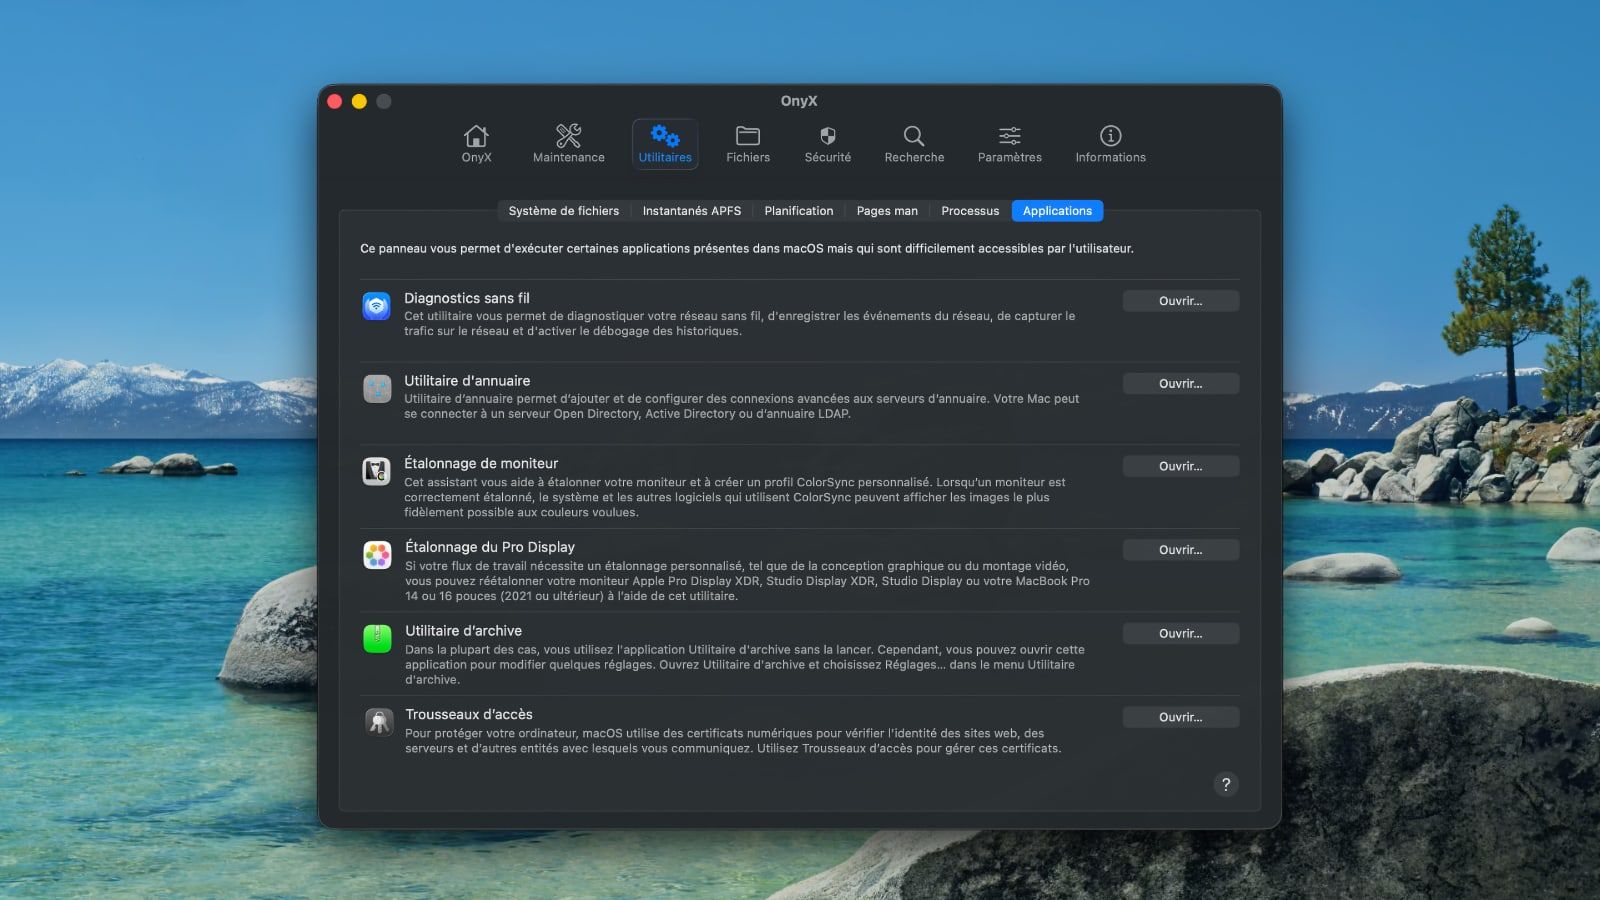This screenshot has height=900, width=1600.
Task: Switch to Processus tab
Action: pyautogui.click(x=970, y=211)
